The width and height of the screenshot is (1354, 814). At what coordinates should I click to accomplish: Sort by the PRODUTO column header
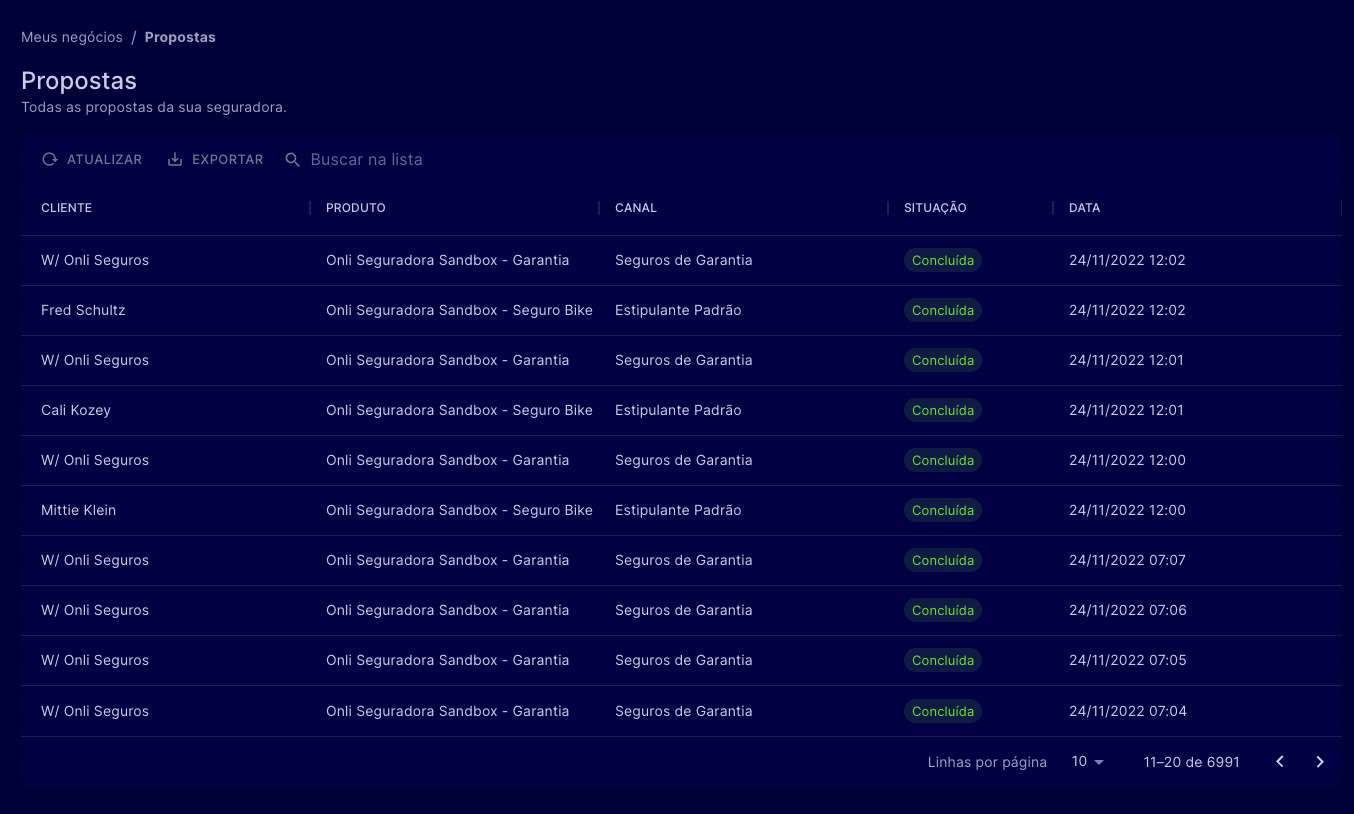(356, 208)
